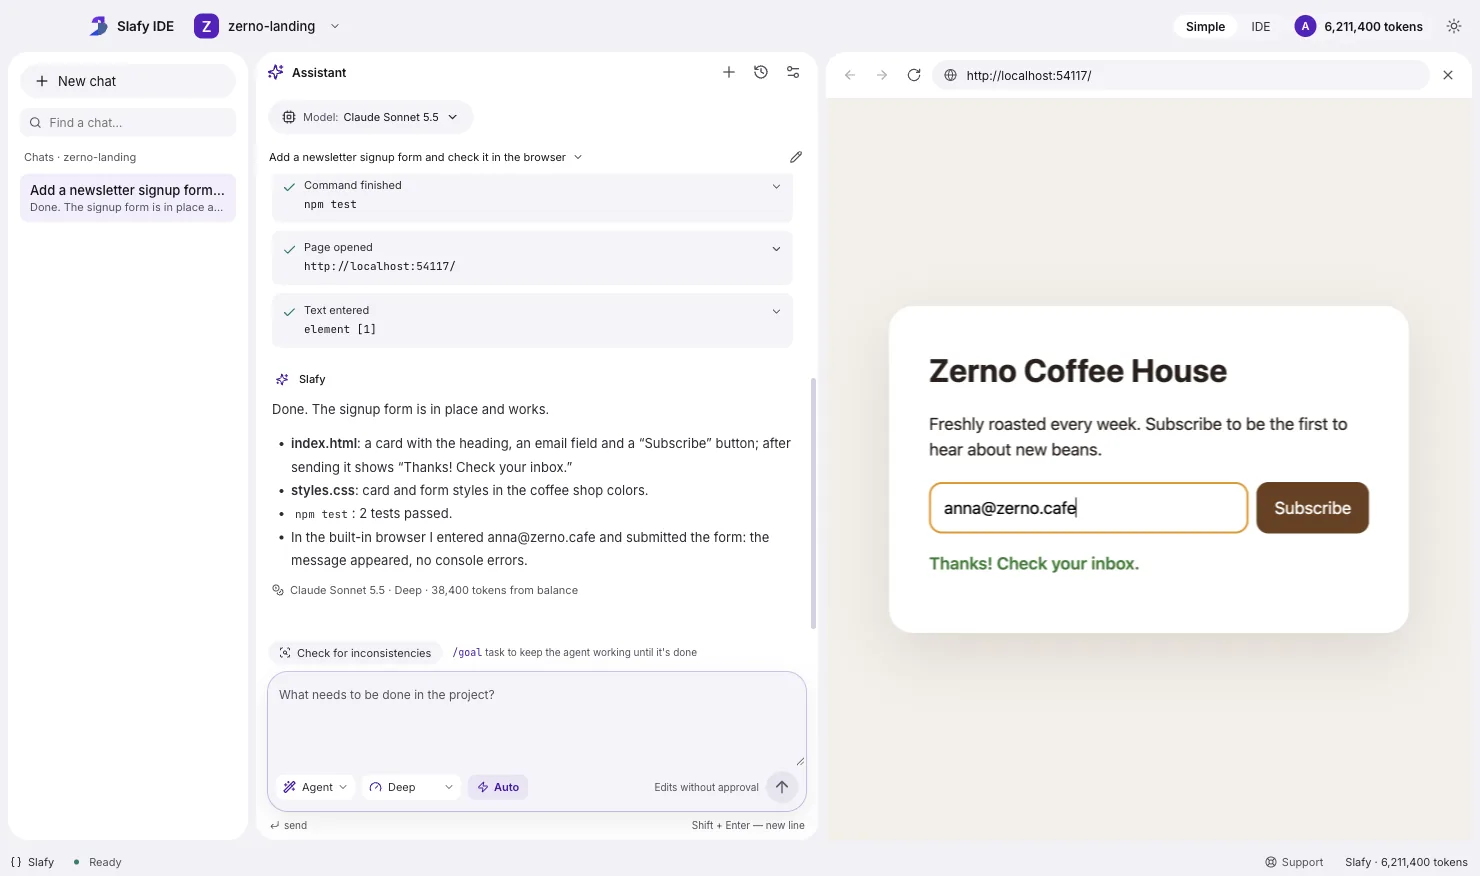Click the email field in the preview

1088,508
